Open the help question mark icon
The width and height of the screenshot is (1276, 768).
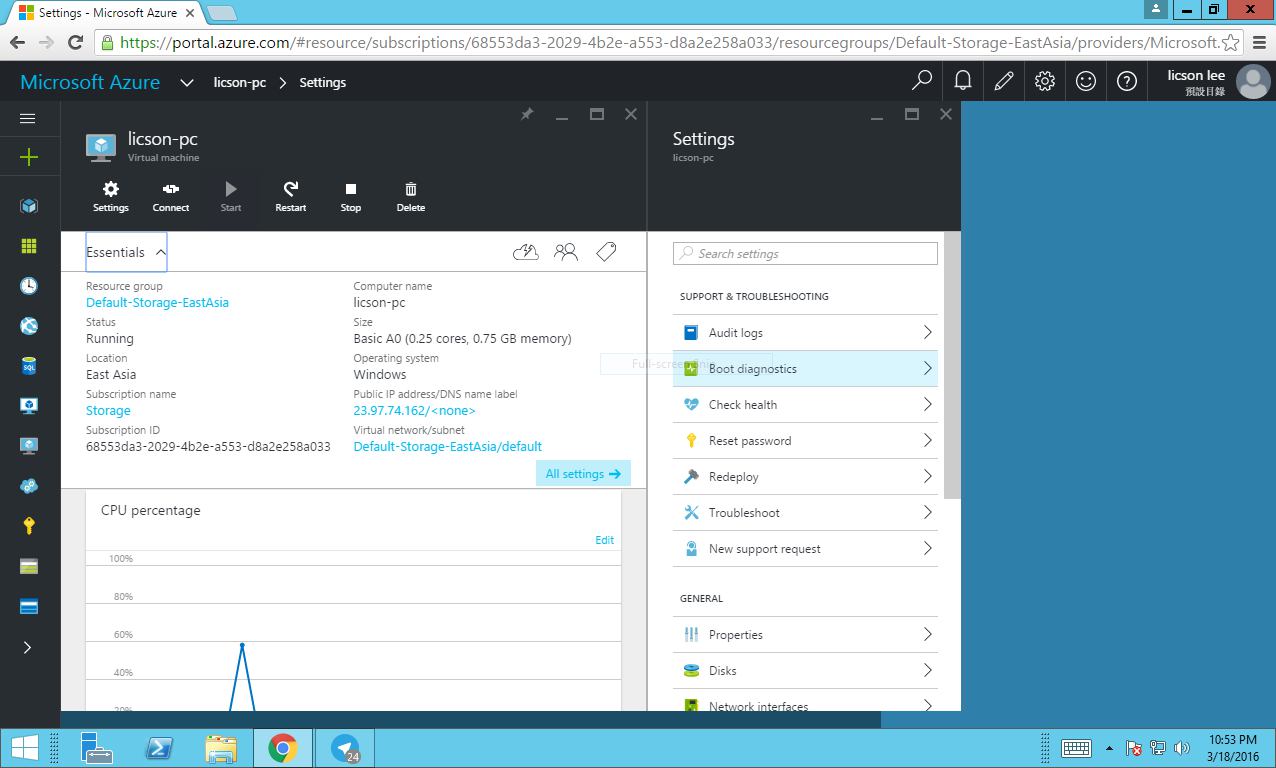pos(1127,81)
